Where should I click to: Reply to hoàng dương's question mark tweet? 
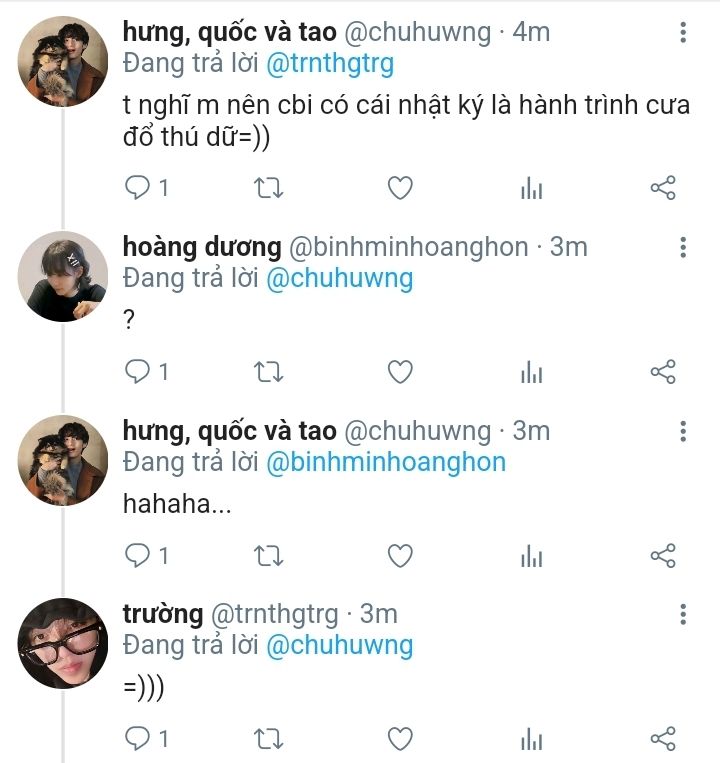pyautogui.click(x=137, y=372)
